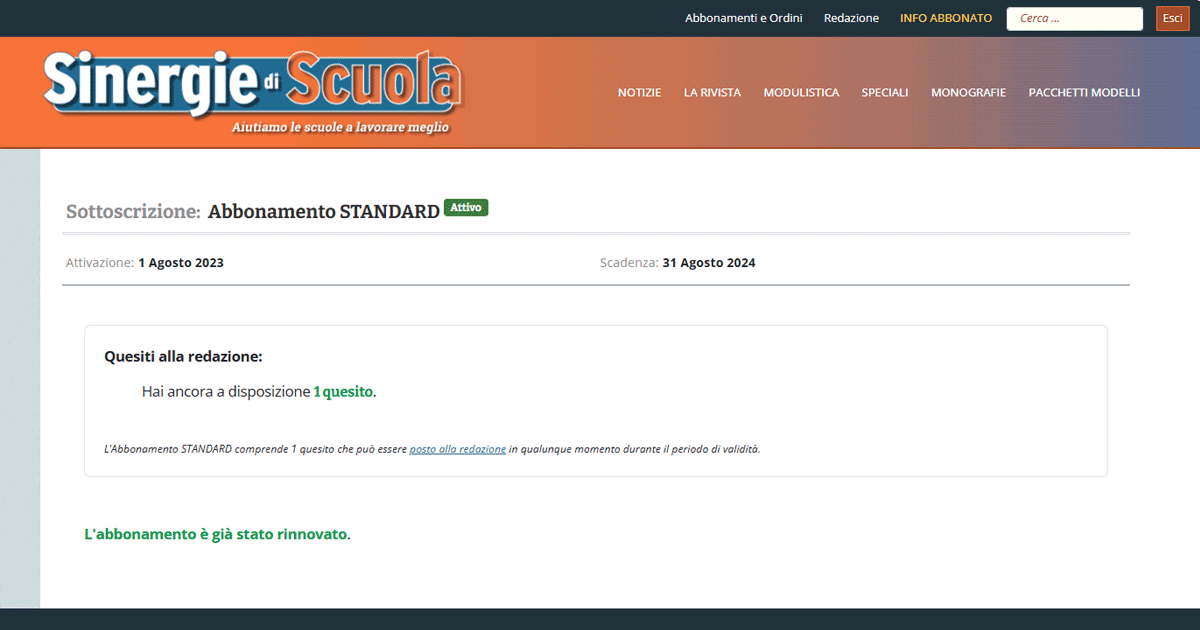Click expiry date '31 Agosto 2024'
The width and height of the screenshot is (1200, 630).
click(709, 263)
